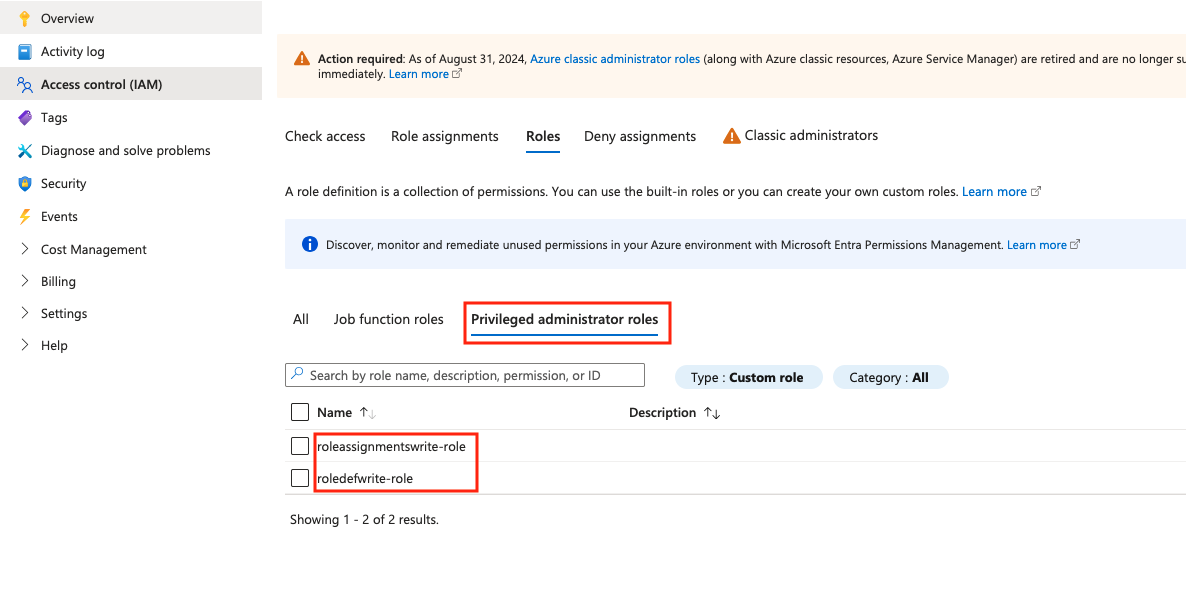1186x602 pixels.
Task: Expand the Settings section chevron
Action: 25,313
